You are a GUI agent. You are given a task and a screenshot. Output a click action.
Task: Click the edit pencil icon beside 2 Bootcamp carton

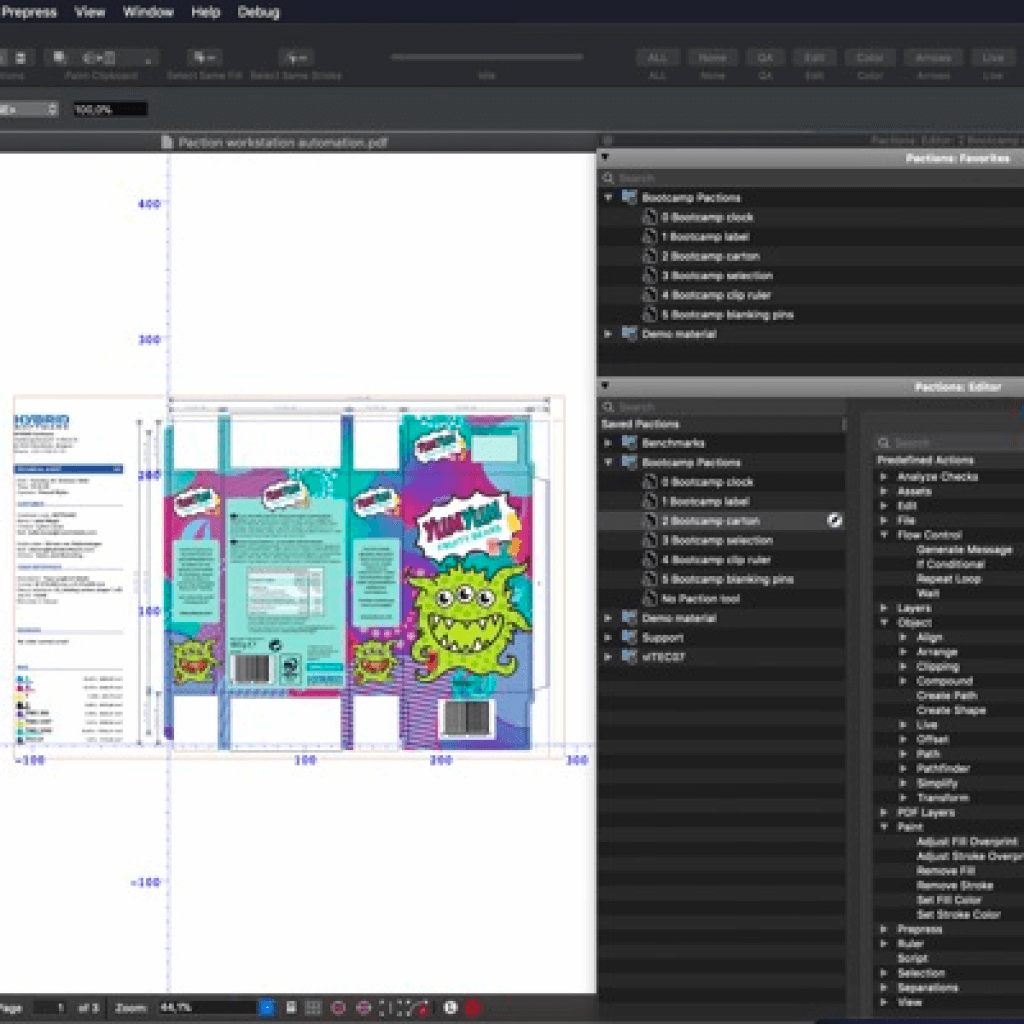pyautogui.click(x=836, y=520)
